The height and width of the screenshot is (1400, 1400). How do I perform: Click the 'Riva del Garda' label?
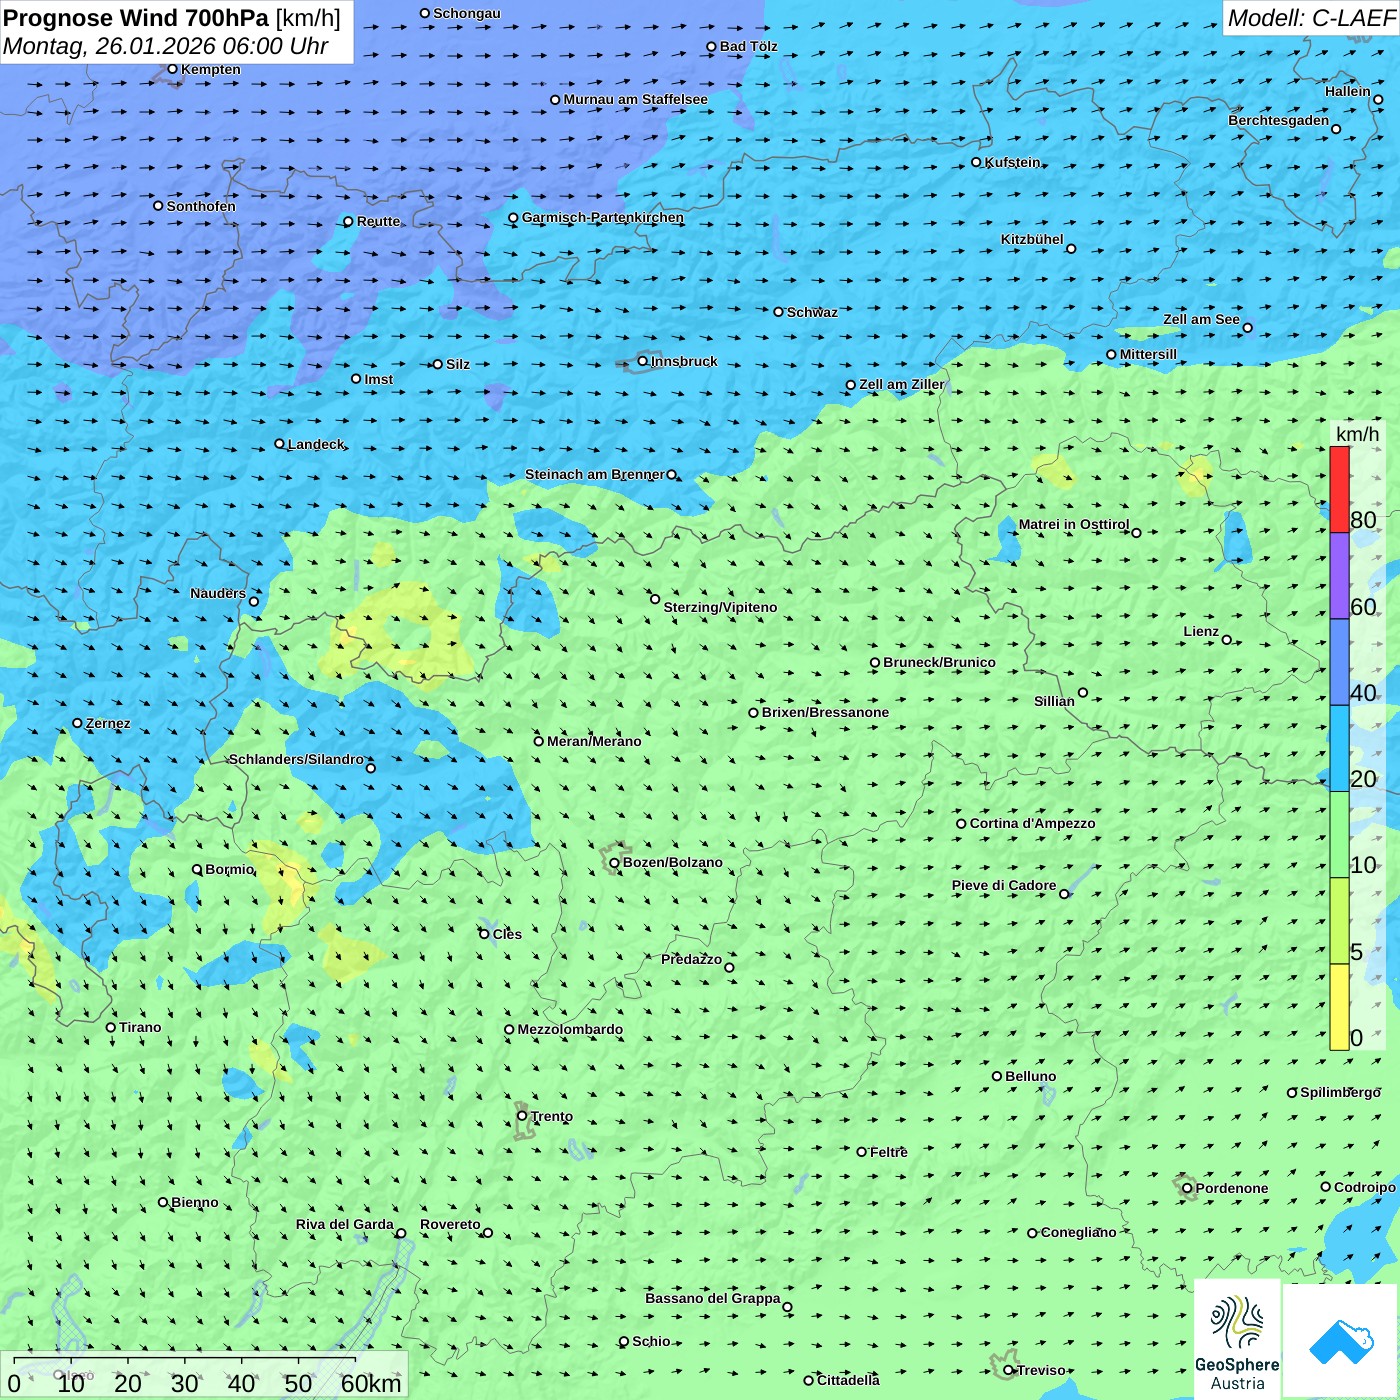point(345,1224)
